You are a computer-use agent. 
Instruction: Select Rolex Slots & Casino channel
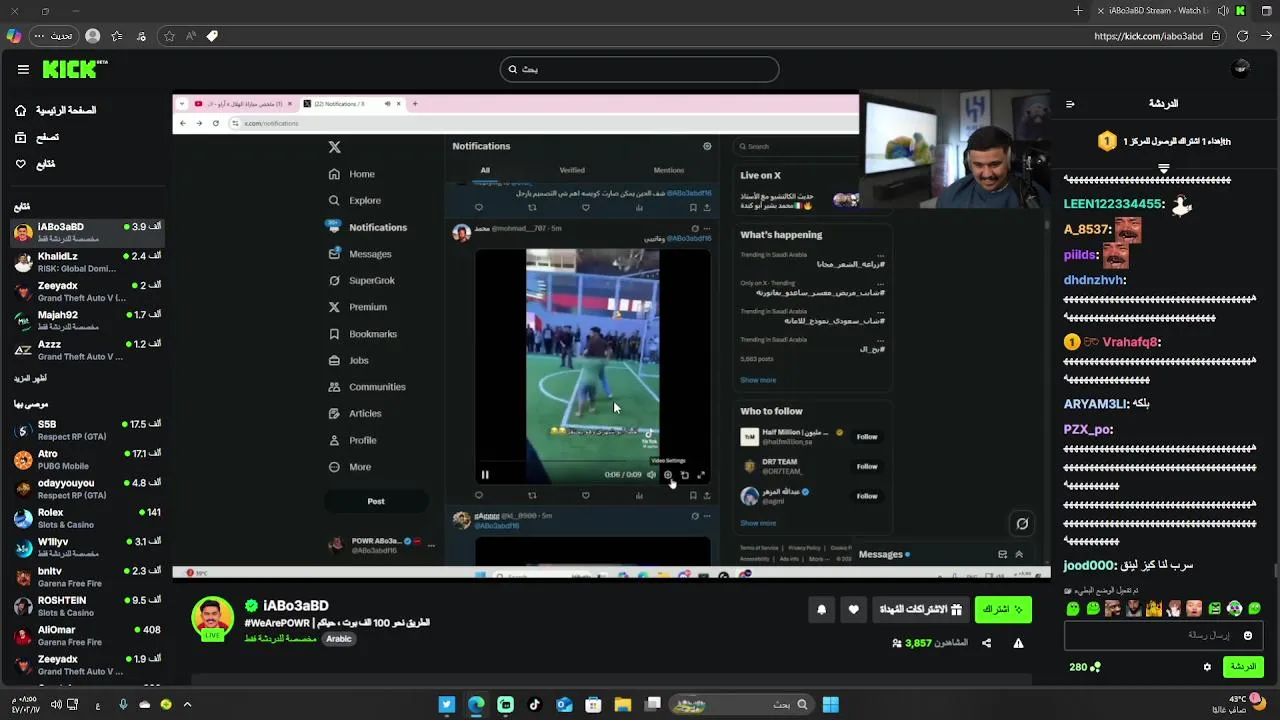coord(87,518)
